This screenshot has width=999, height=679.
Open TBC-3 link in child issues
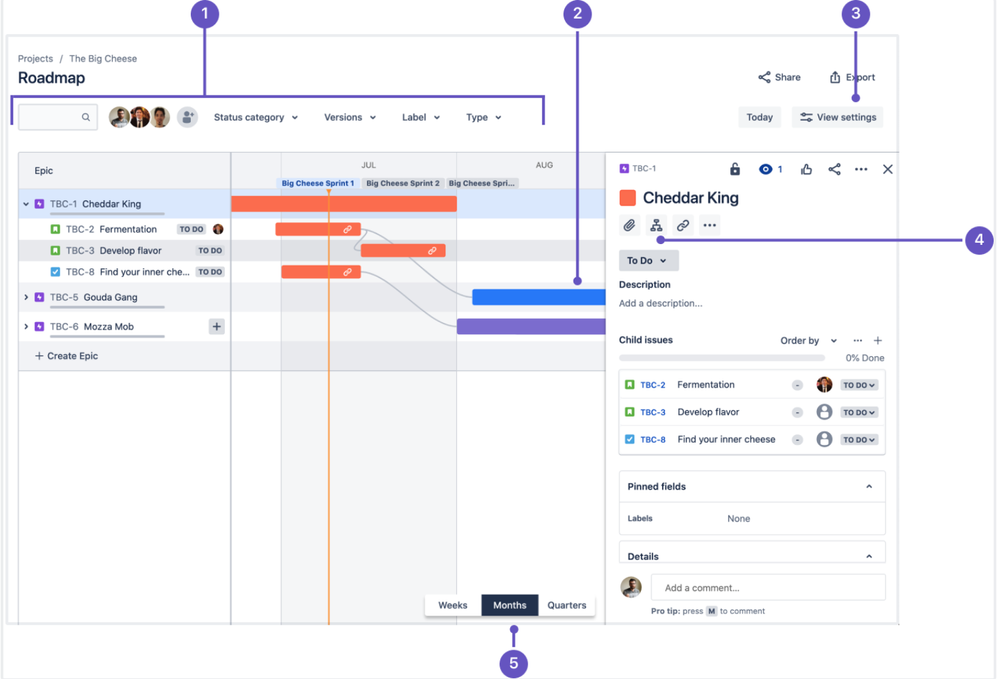point(652,412)
